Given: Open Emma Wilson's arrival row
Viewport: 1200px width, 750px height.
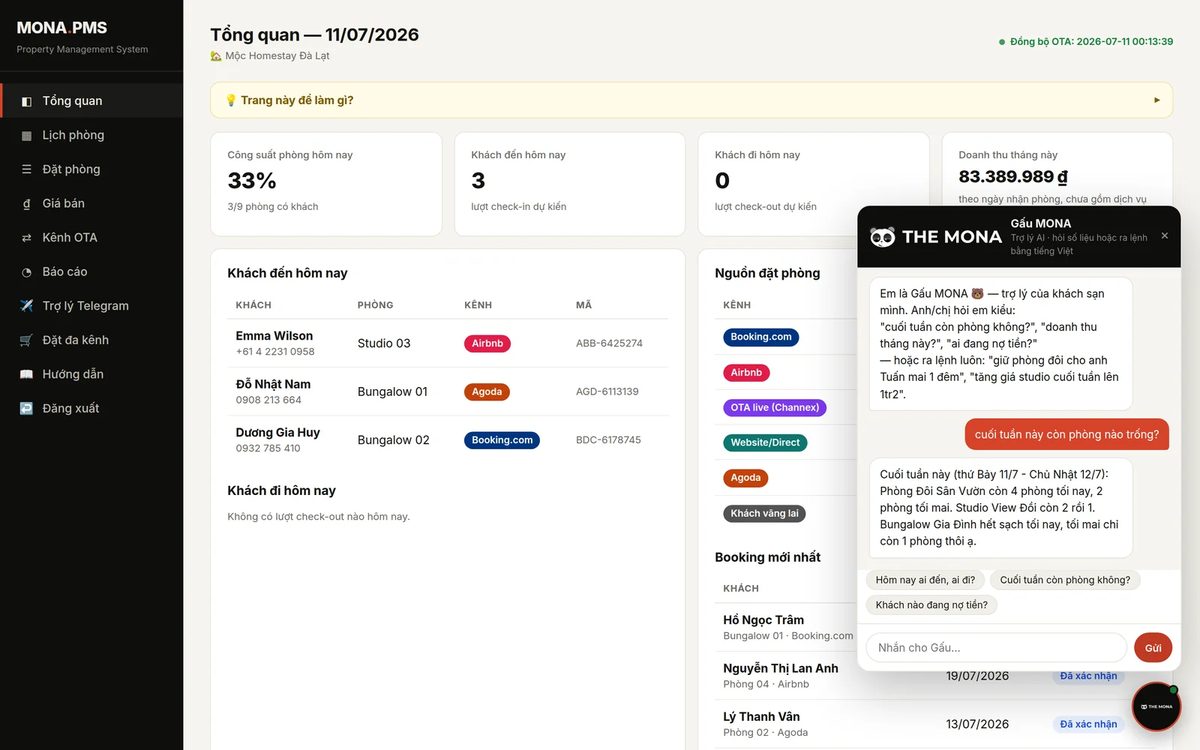Looking at the screenshot, I should [447, 343].
